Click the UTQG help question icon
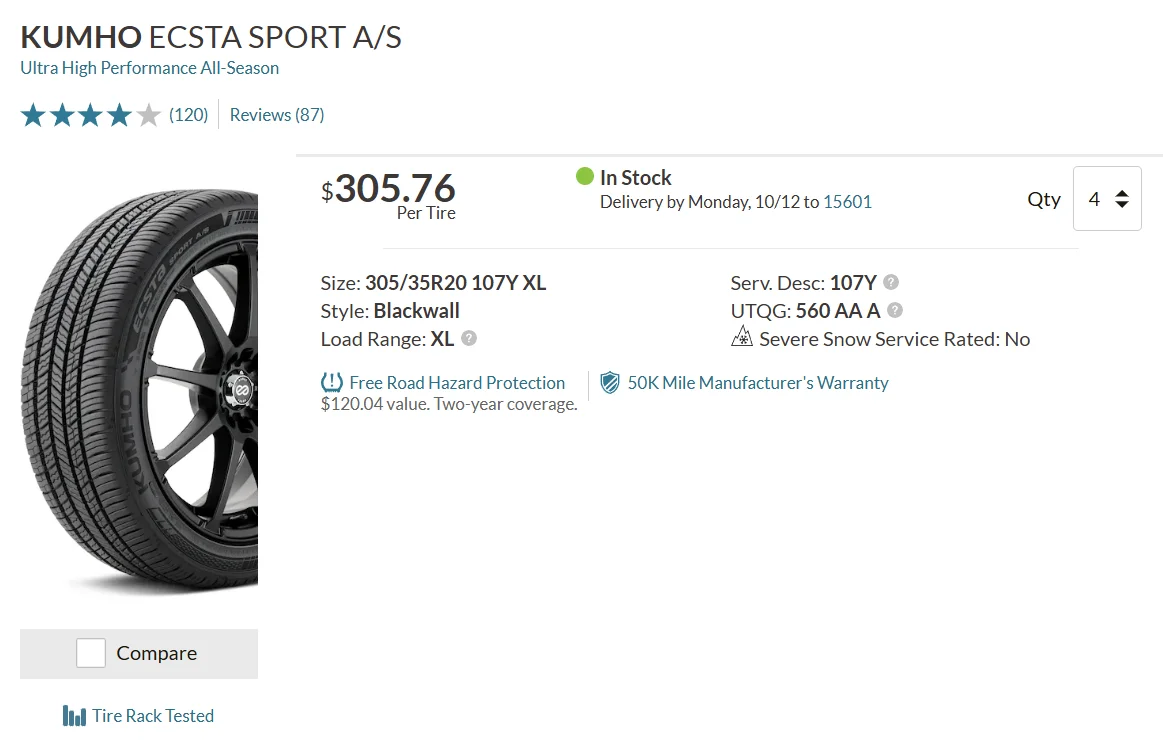Image resolution: width=1163 pixels, height=740 pixels. coord(895,310)
